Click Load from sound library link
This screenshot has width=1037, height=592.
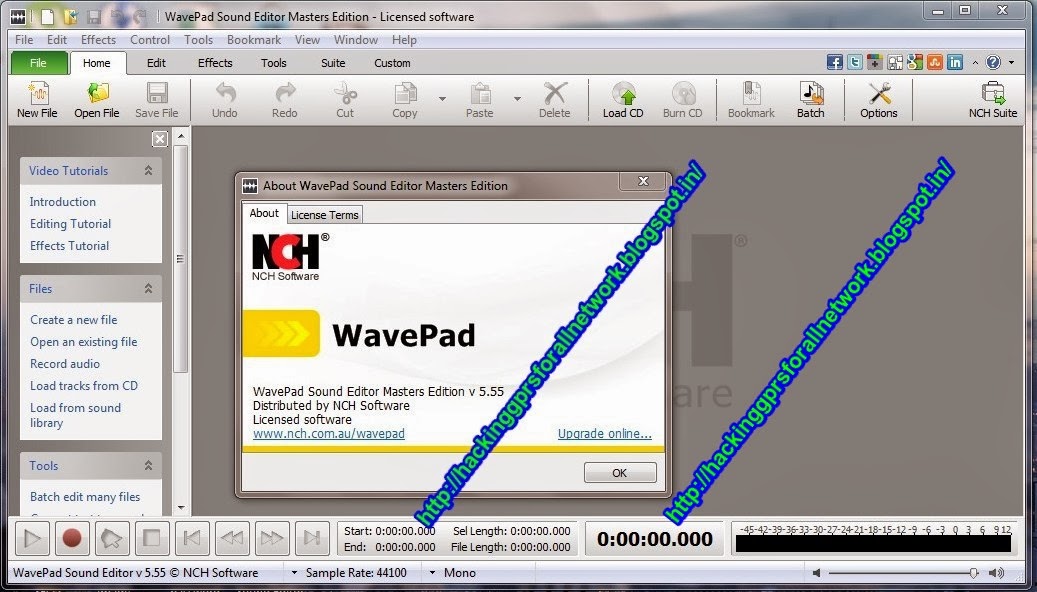[x=75, y=415]
